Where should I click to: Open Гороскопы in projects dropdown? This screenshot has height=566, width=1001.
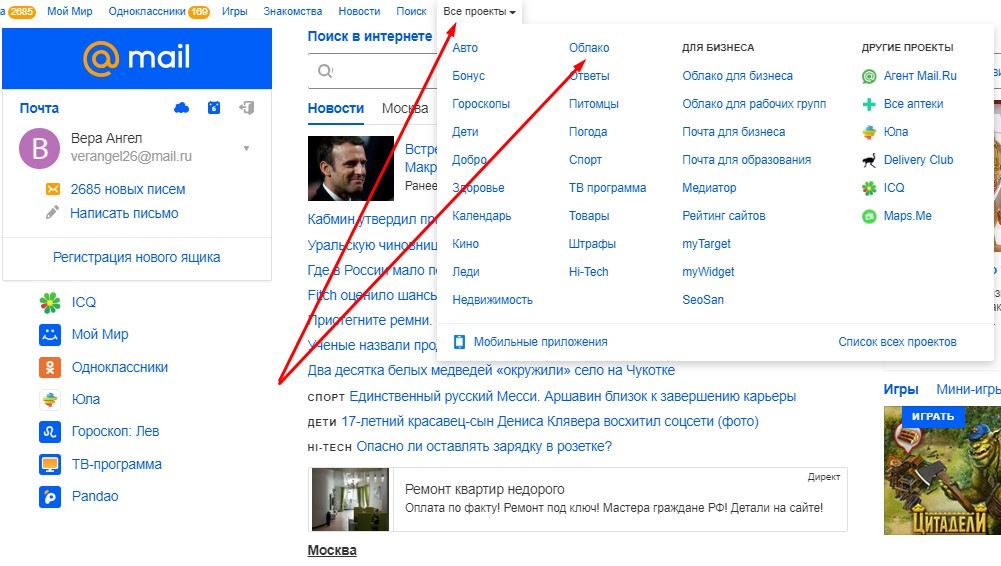point(481,104)
